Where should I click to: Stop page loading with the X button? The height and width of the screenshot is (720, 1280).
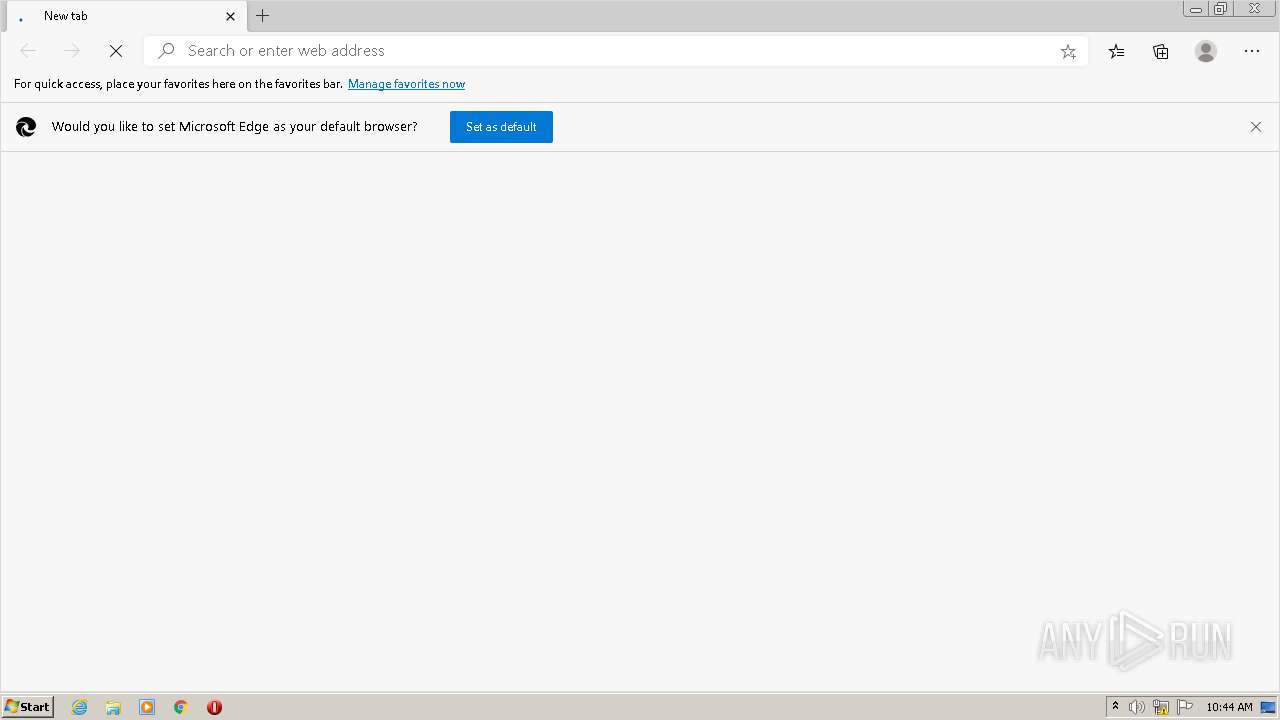click(116, 51)
